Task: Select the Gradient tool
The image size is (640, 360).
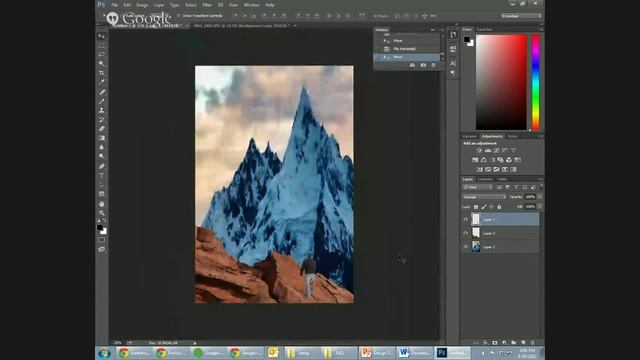Action: [x=102, y=138]
